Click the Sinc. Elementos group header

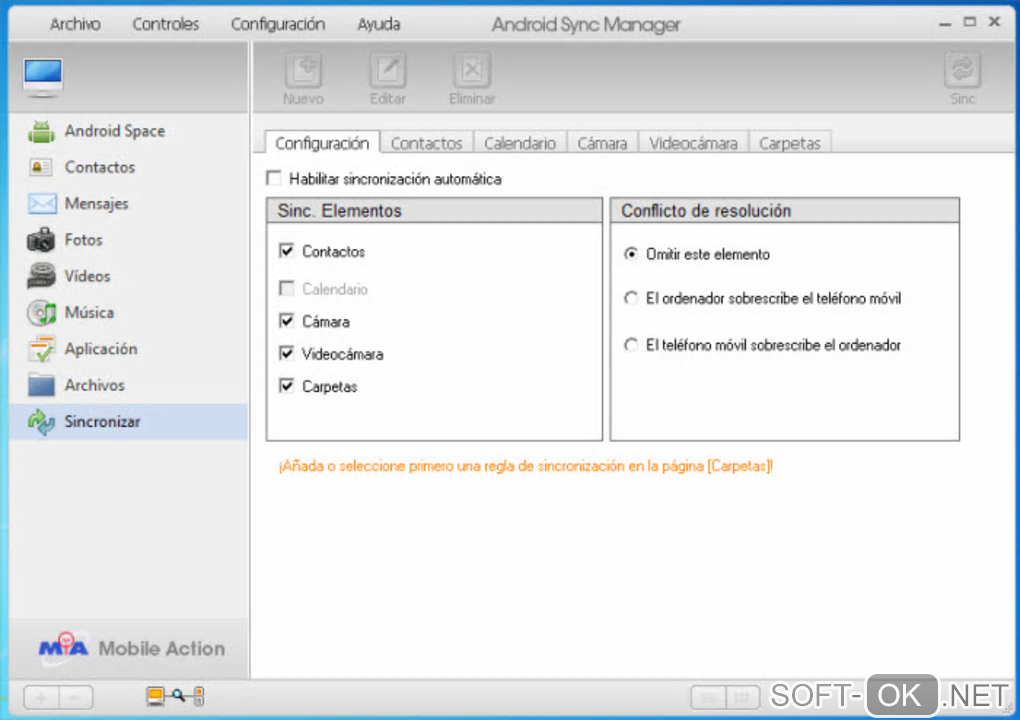click(x=434, y=211)
